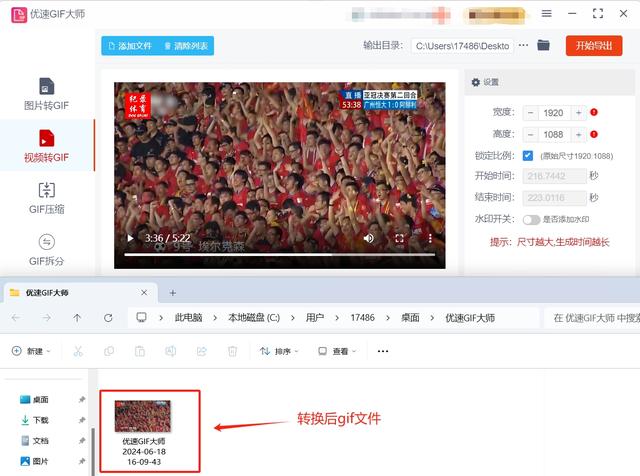
Task: Click the output directory browse ellipsis
Action: tap(523, 45)
